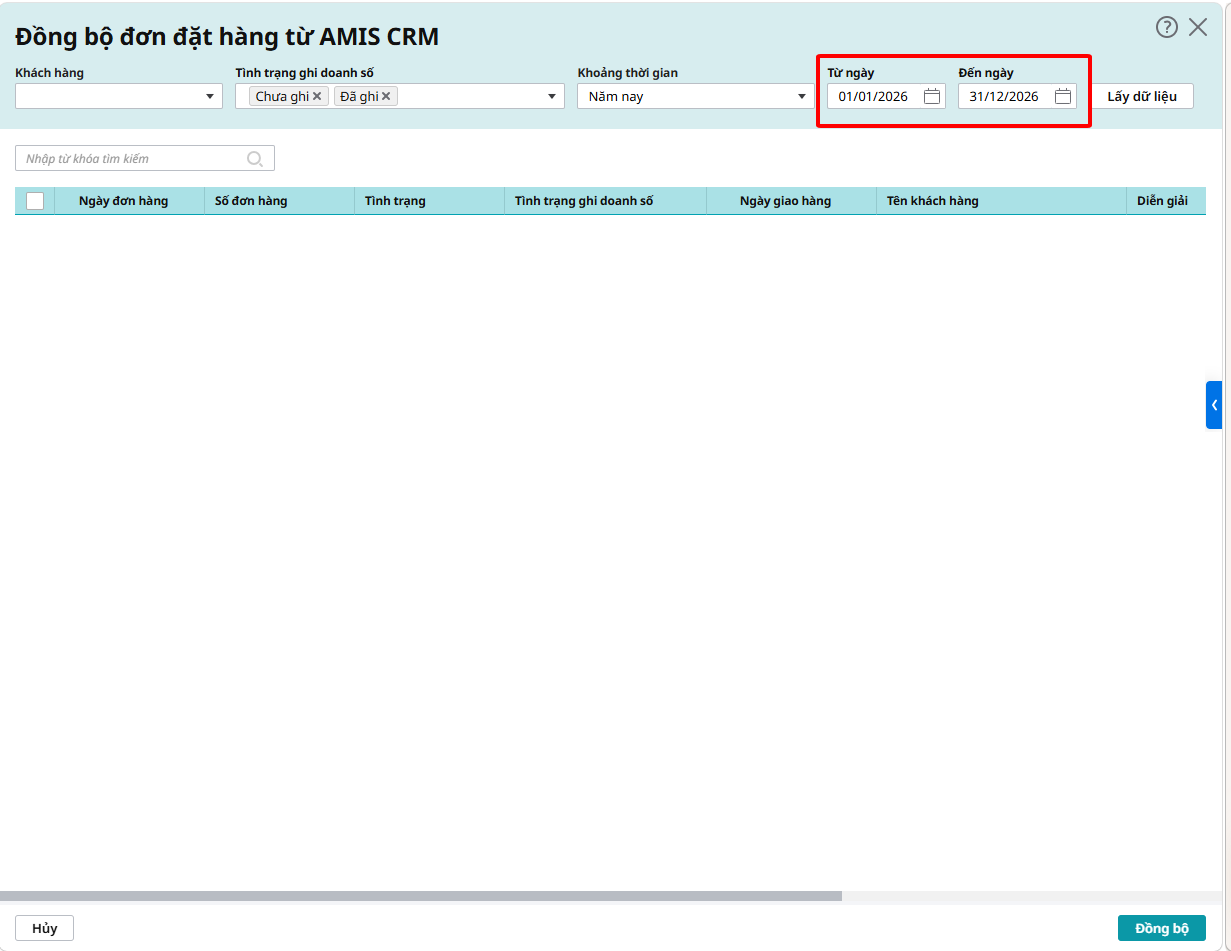The image size is (1231, 951).
Task: Remove the Đã ghi filter tag
Action: [386, 96]
